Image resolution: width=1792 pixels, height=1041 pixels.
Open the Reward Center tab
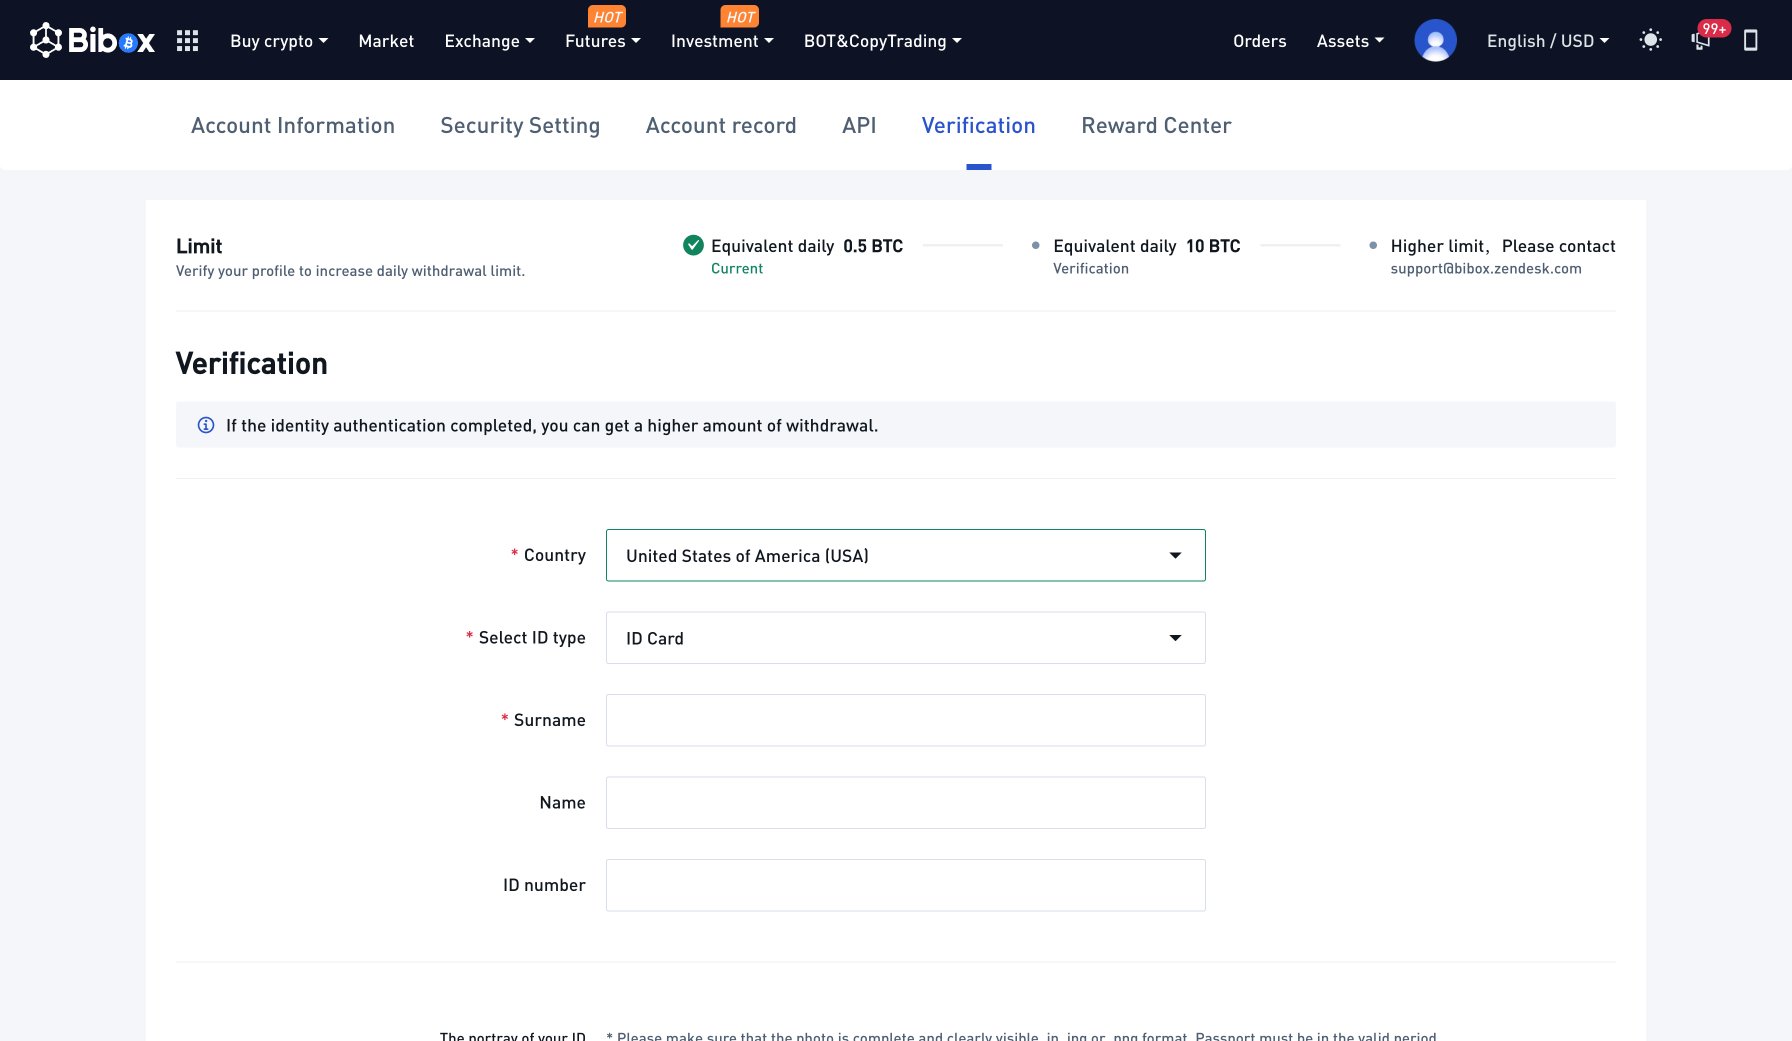[x=1156, y=126]
